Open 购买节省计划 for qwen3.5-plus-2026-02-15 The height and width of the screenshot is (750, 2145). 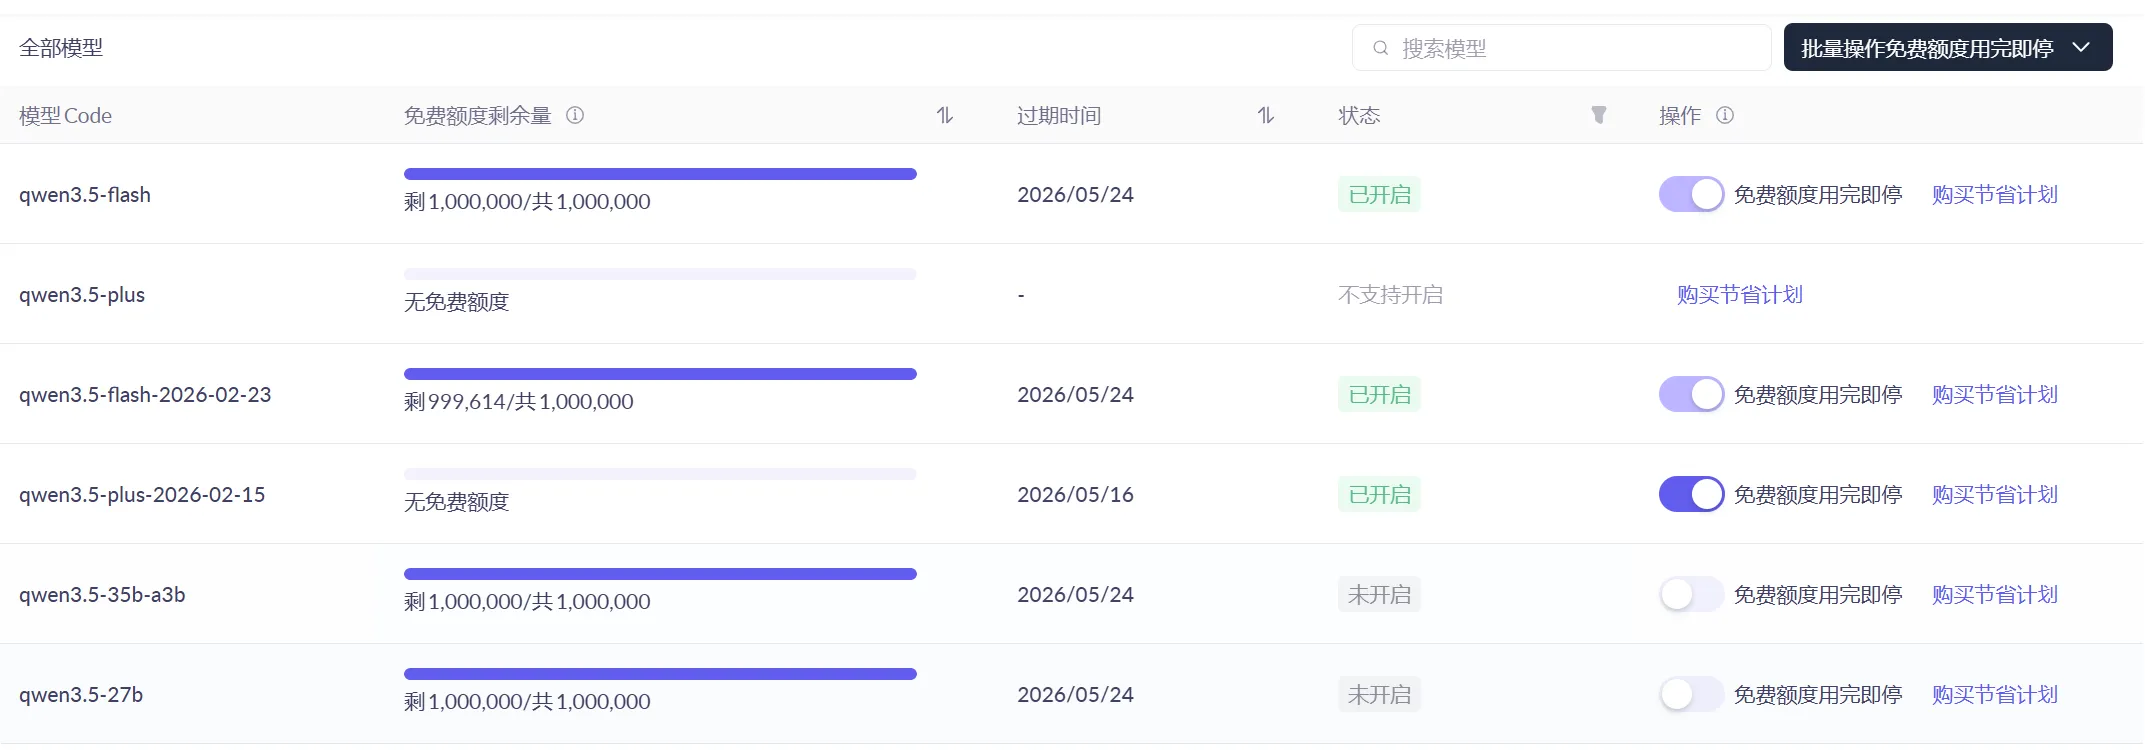(1995, 494)
